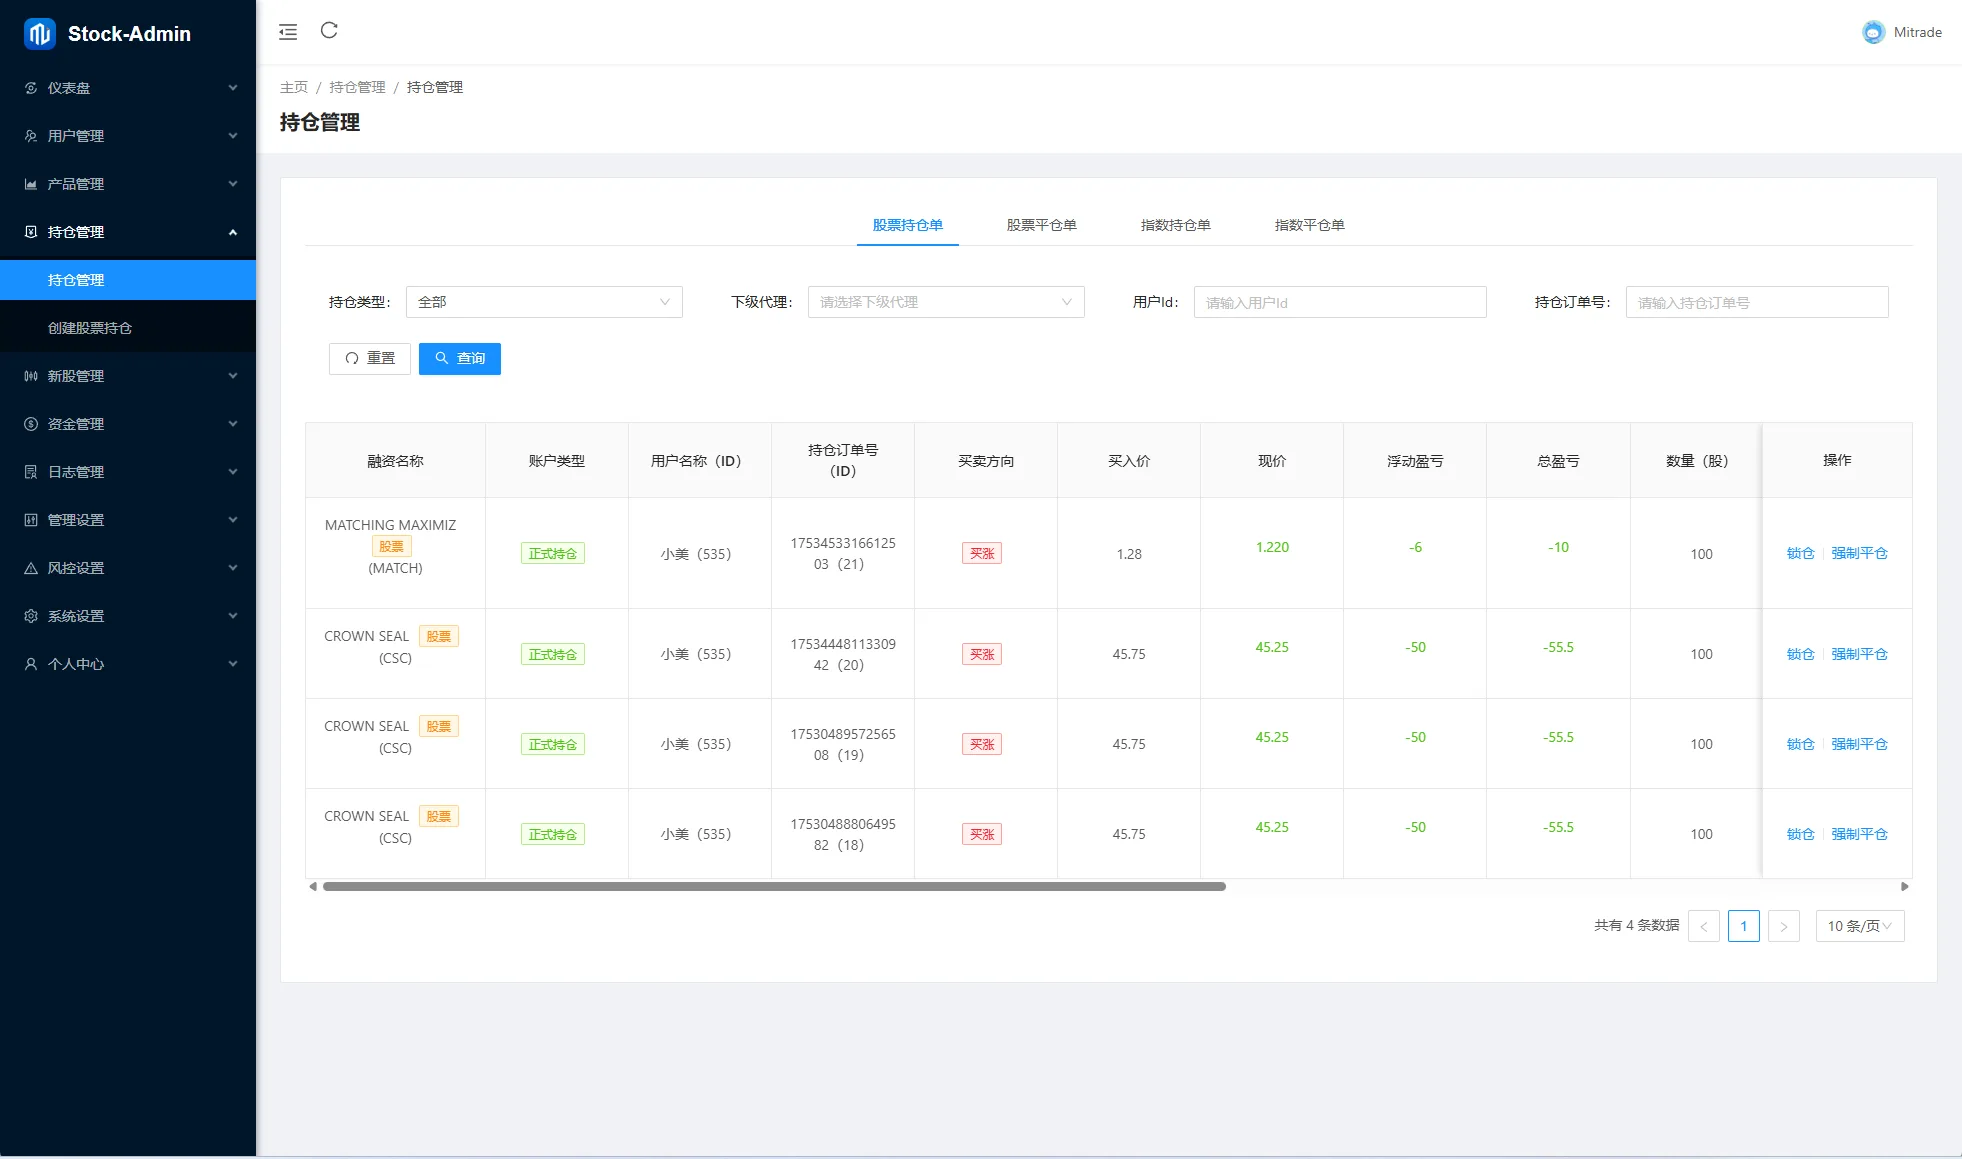Open the 持仓类型 dropdown showing 全部
The height and width of the screenshot is (1159, 1962).
[544, 302]
